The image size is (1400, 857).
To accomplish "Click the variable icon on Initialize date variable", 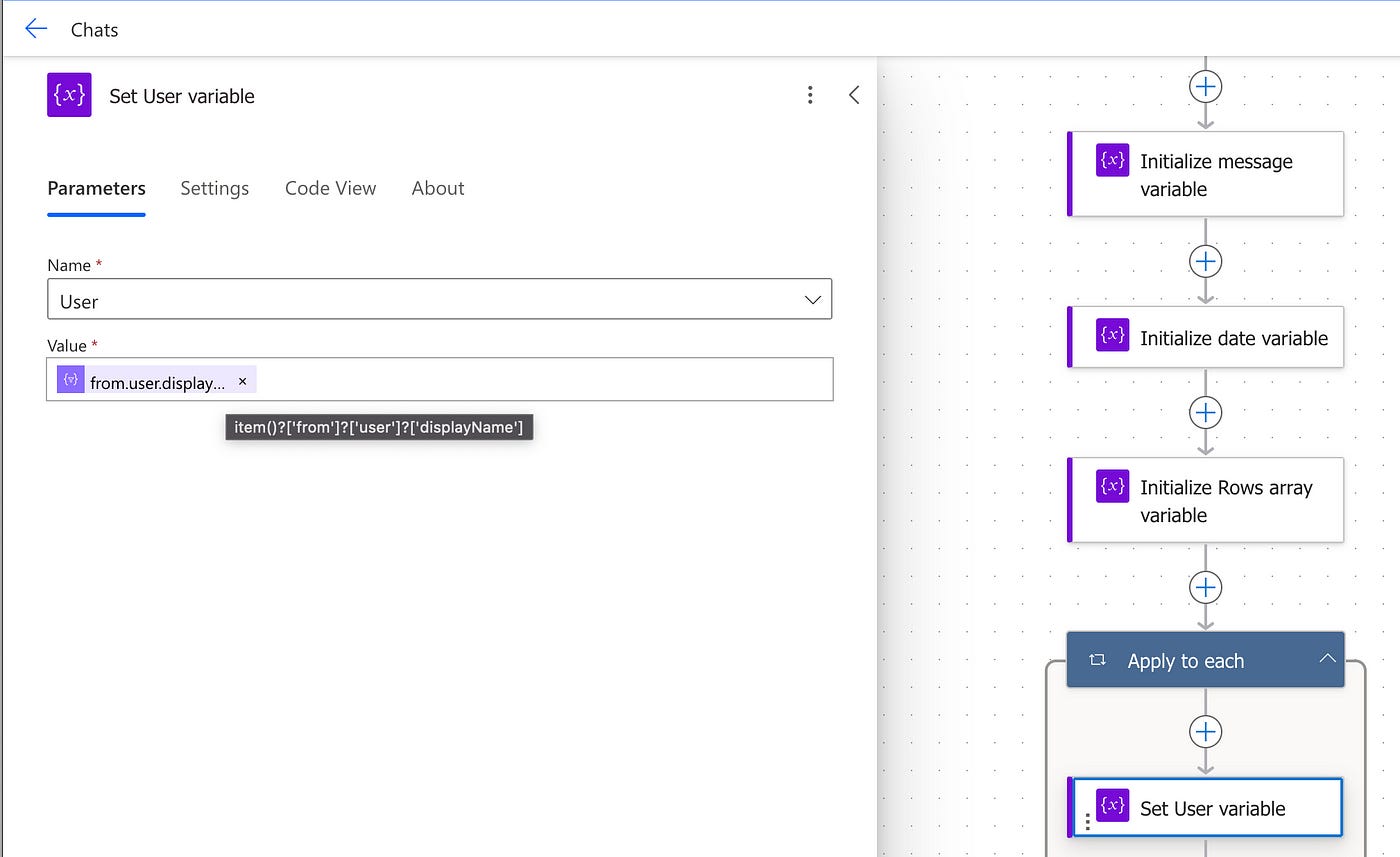I will point(1112,335).
